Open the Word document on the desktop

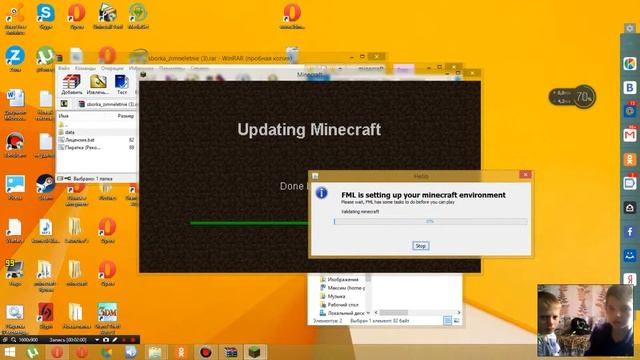tap(16, 105)
